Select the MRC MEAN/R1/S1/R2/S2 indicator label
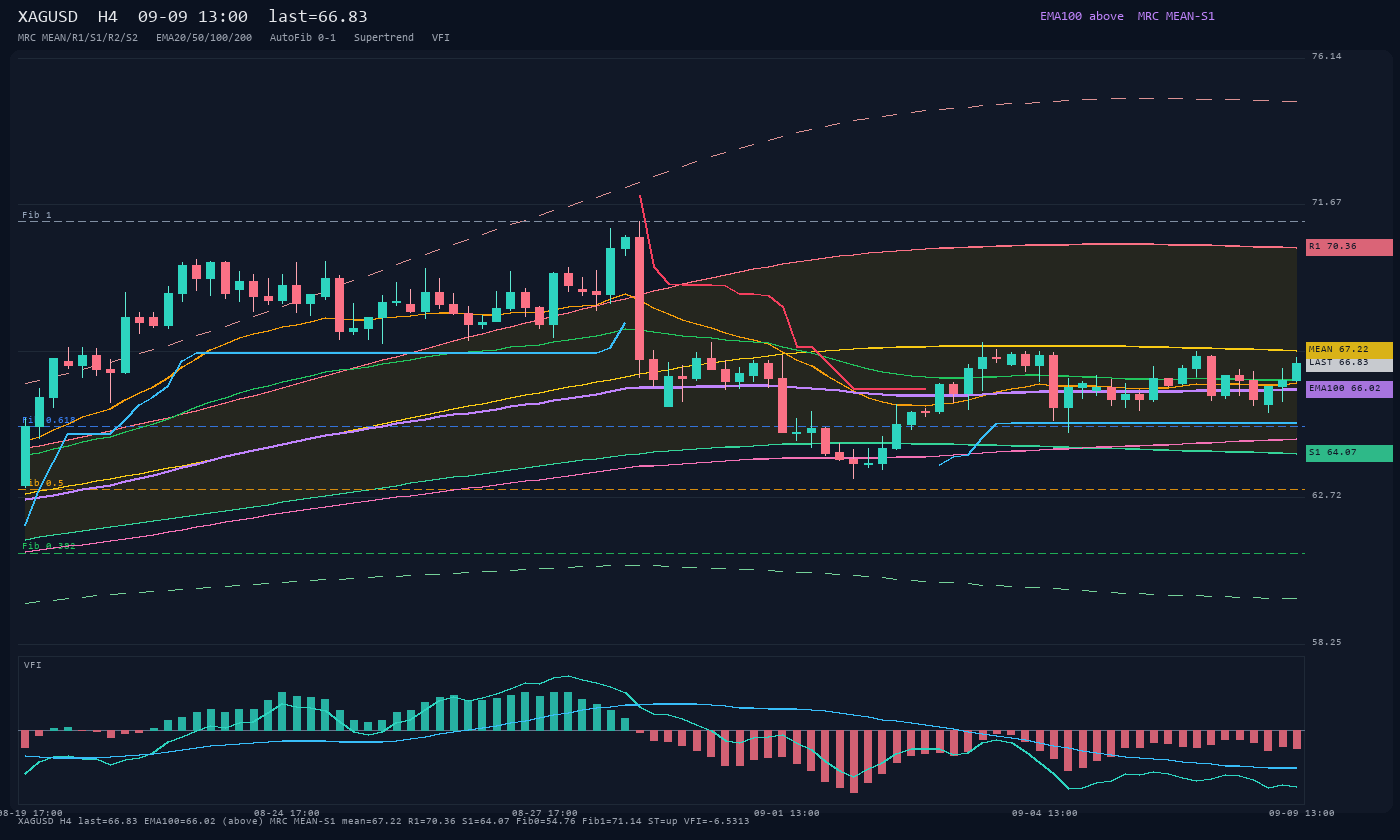This screenshot has width=1400, height=840. click(78, 38)
